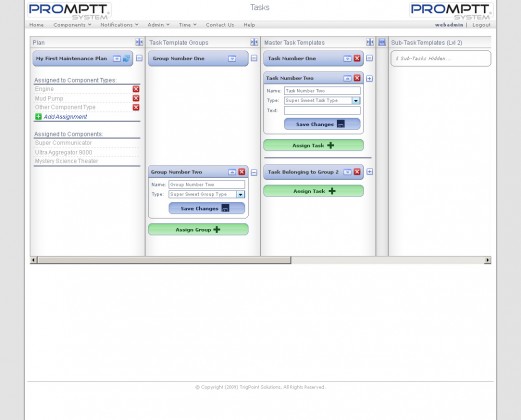Select the Ultra Aggregator 9000 component row
The image size is (521, 420).
[87, 152]
